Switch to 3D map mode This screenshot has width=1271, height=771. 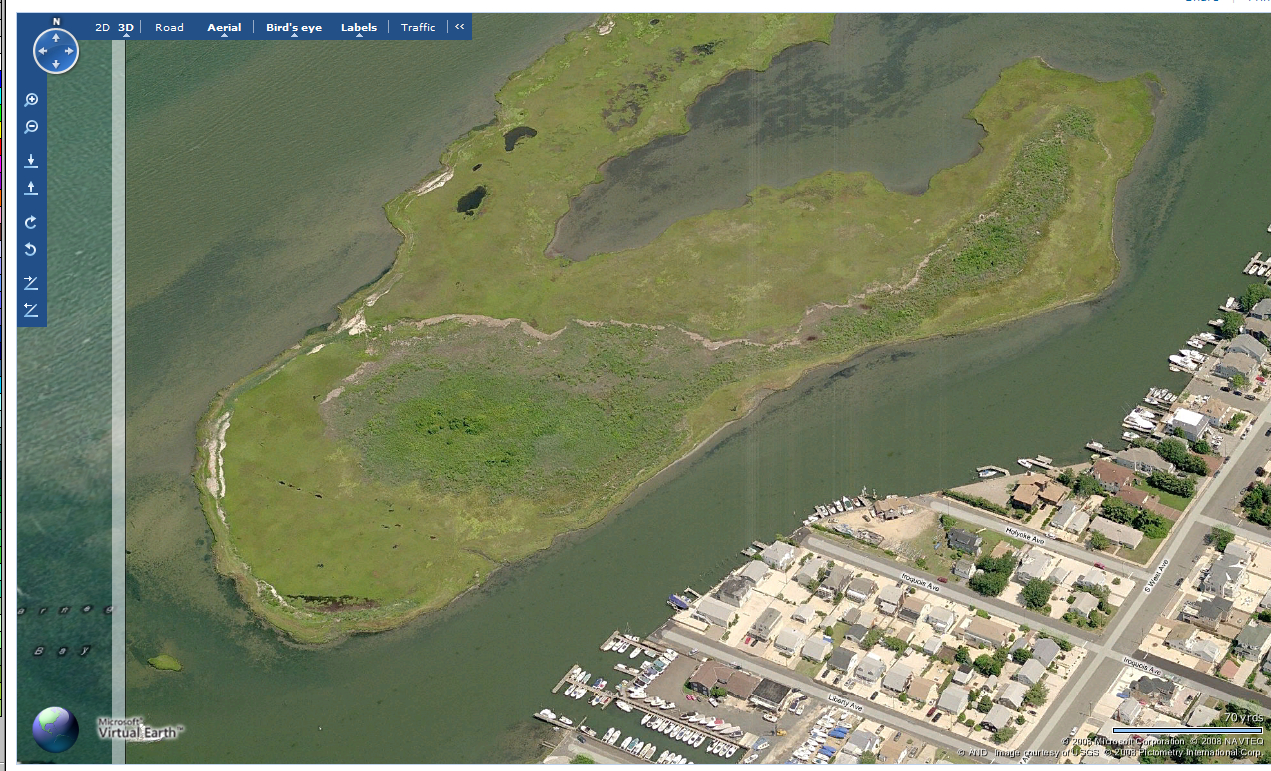[x=126, y=27]
